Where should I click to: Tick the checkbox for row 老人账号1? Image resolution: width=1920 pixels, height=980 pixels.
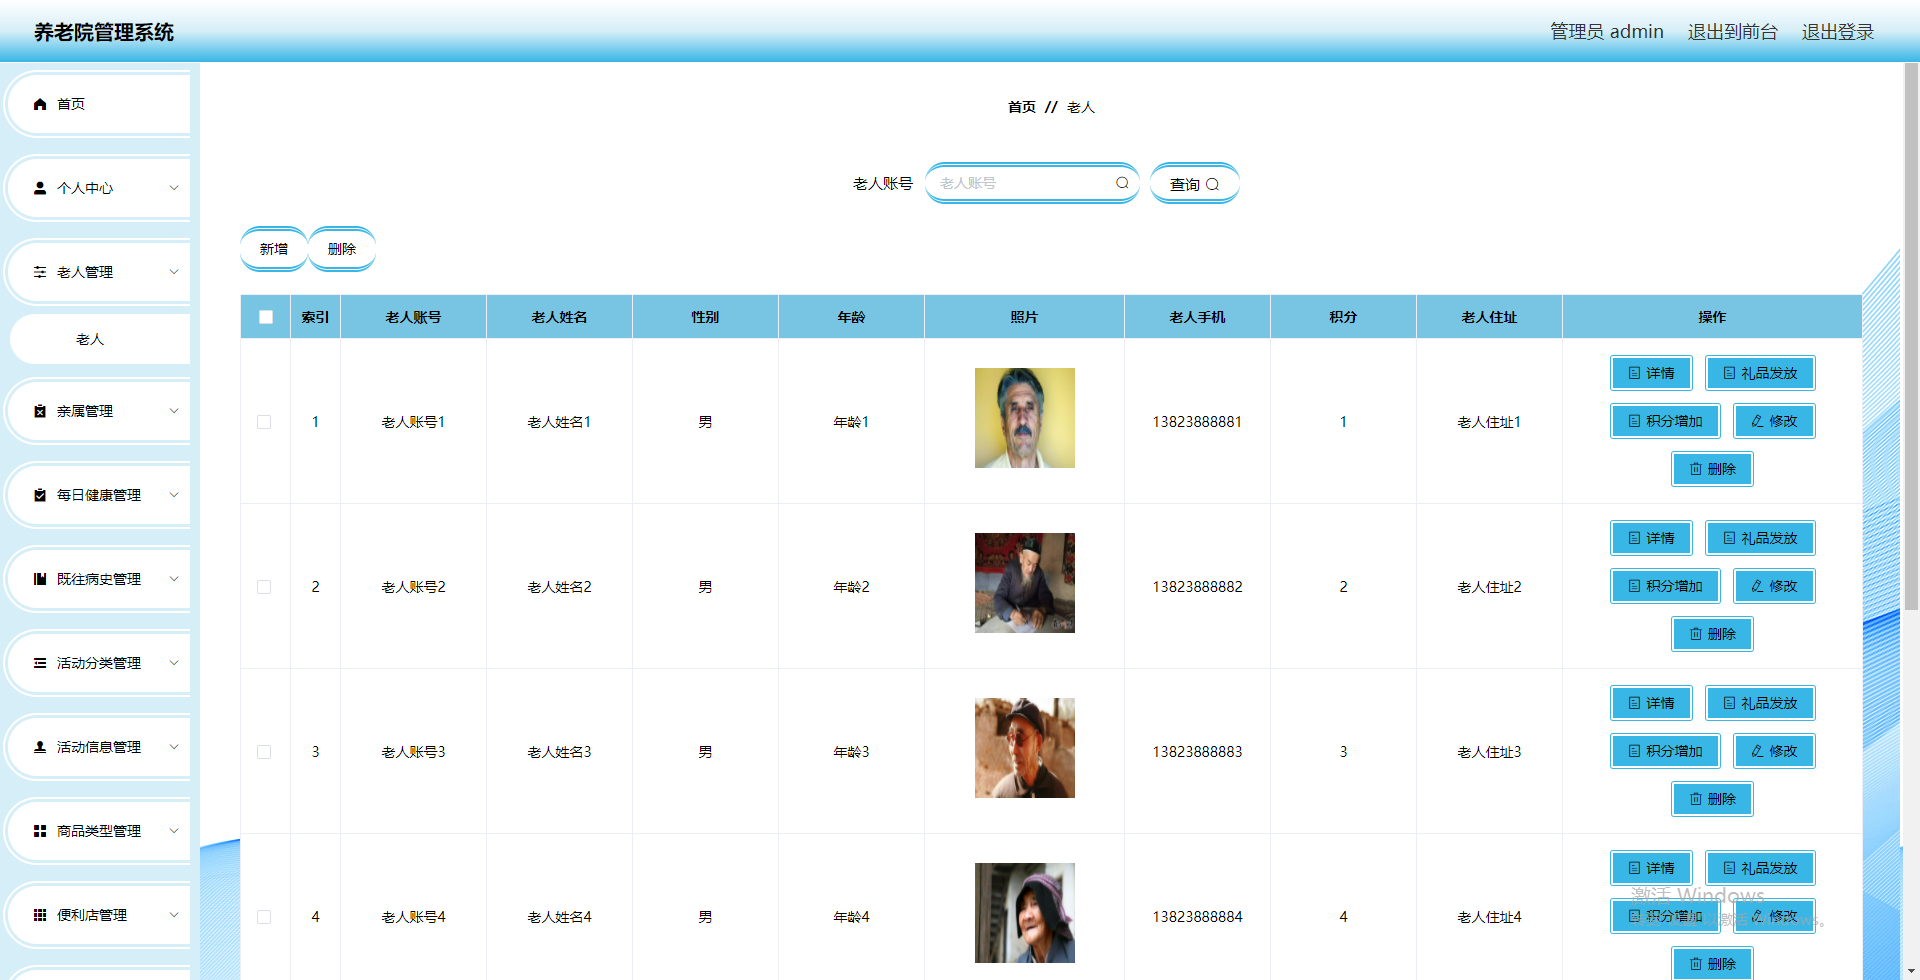point(264,422)
